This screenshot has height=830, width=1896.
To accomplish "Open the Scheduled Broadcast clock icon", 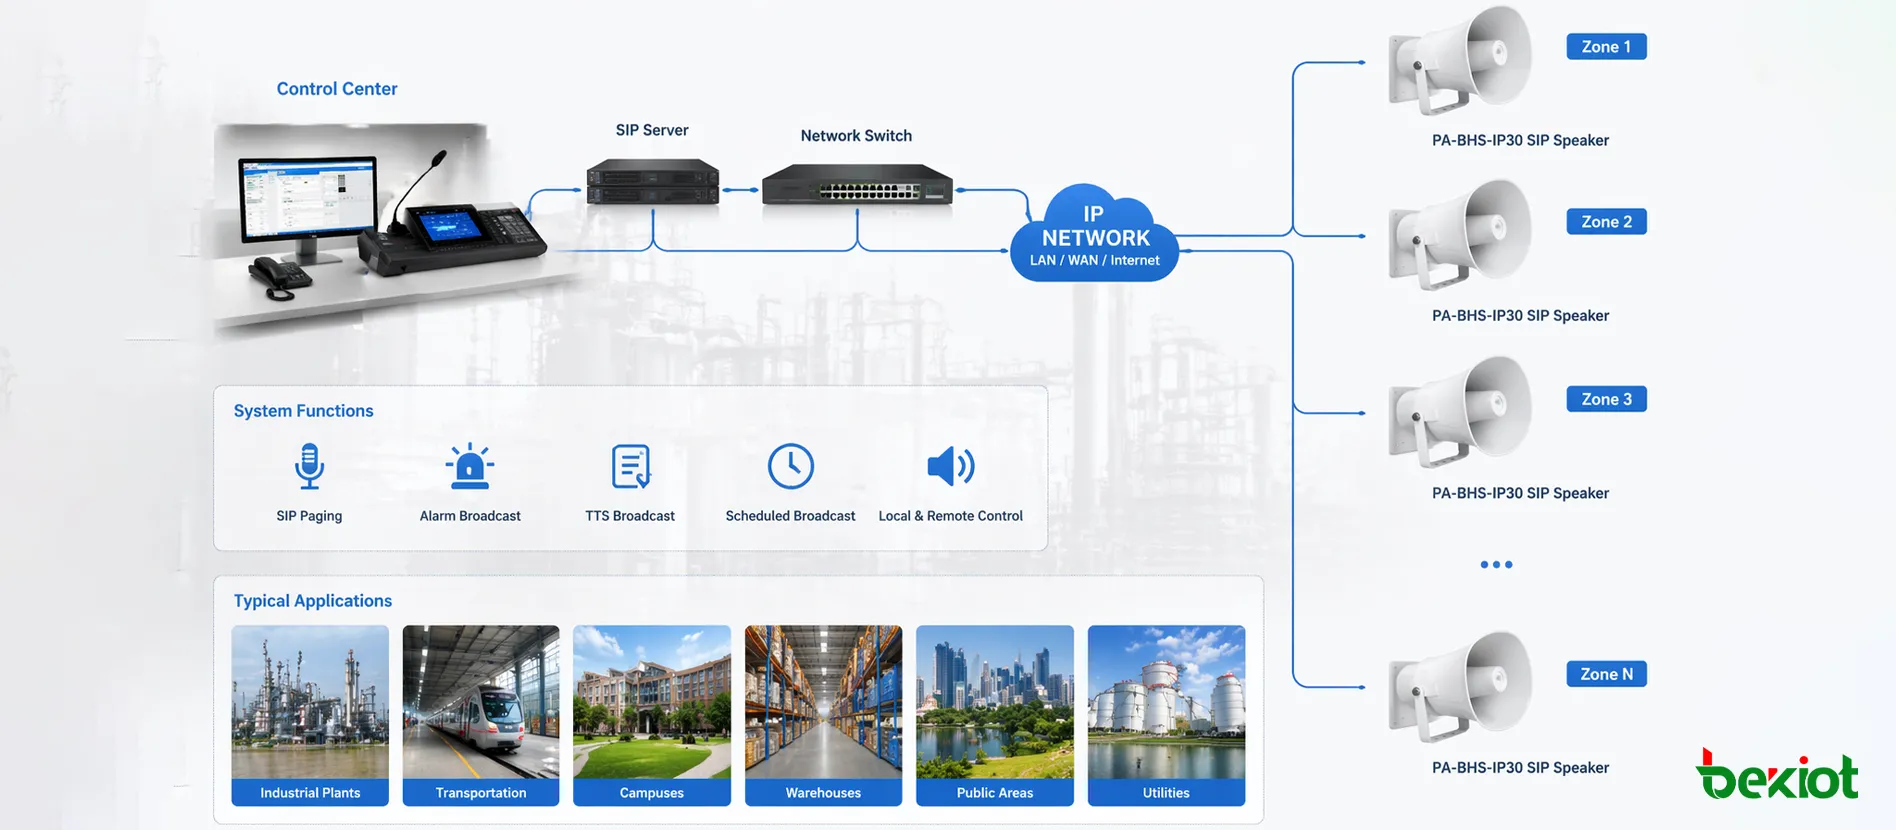I will (x=790, y=466).
